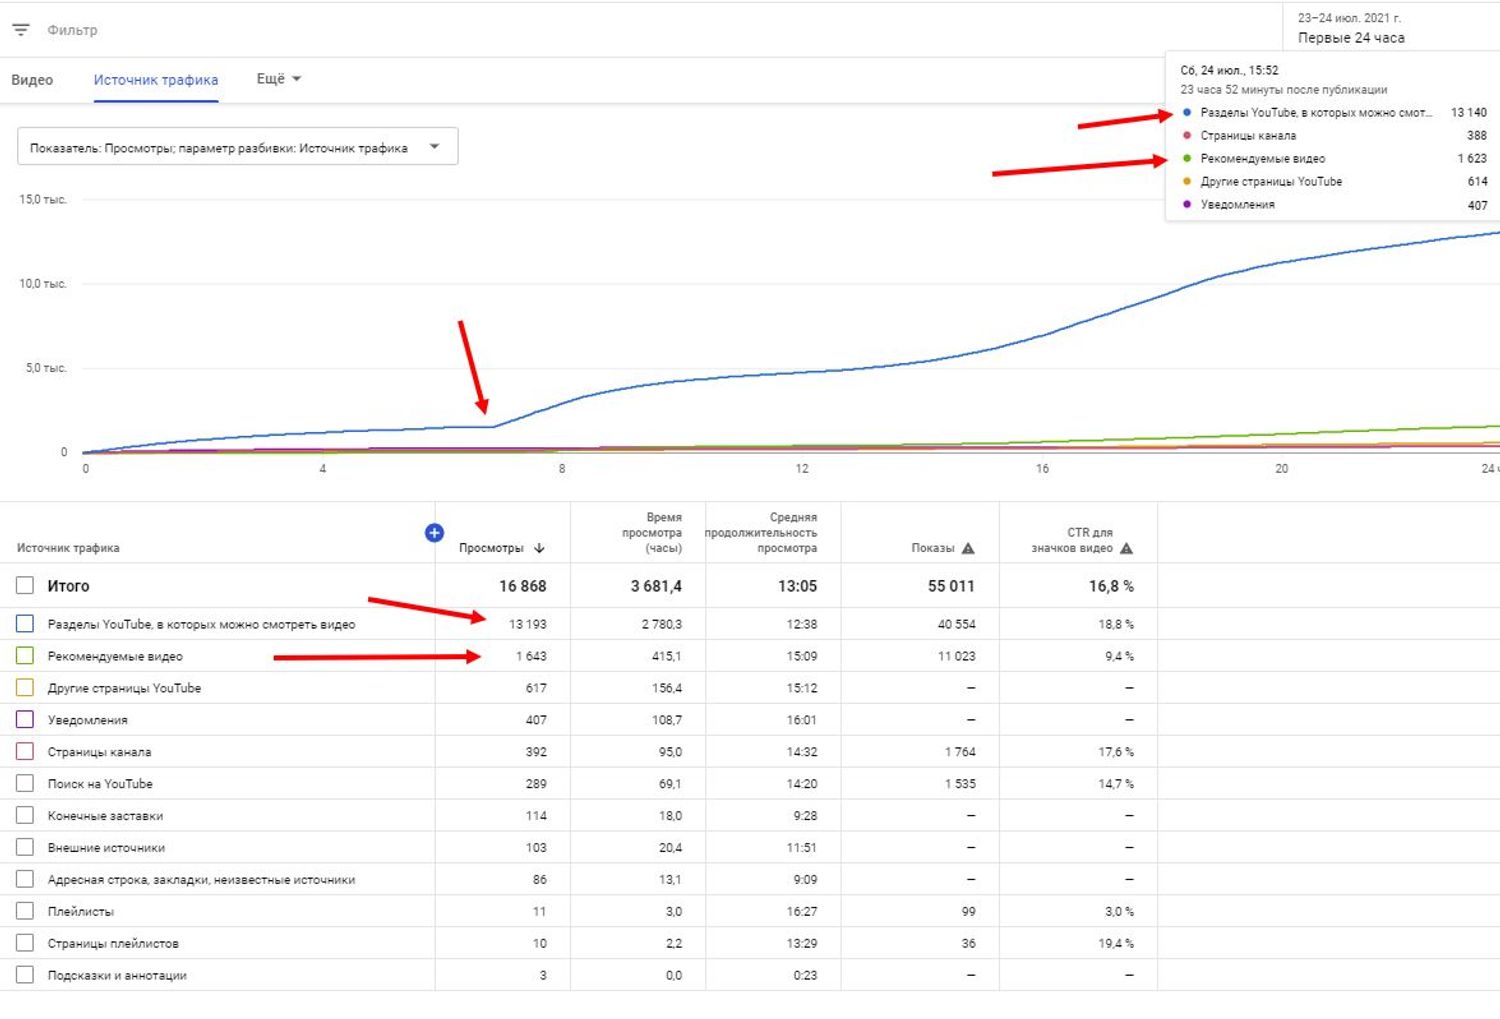This screenshot has width=1500, height=1019.
Task: Open the Разделы YouTube traffic source link
Action: 201,624
